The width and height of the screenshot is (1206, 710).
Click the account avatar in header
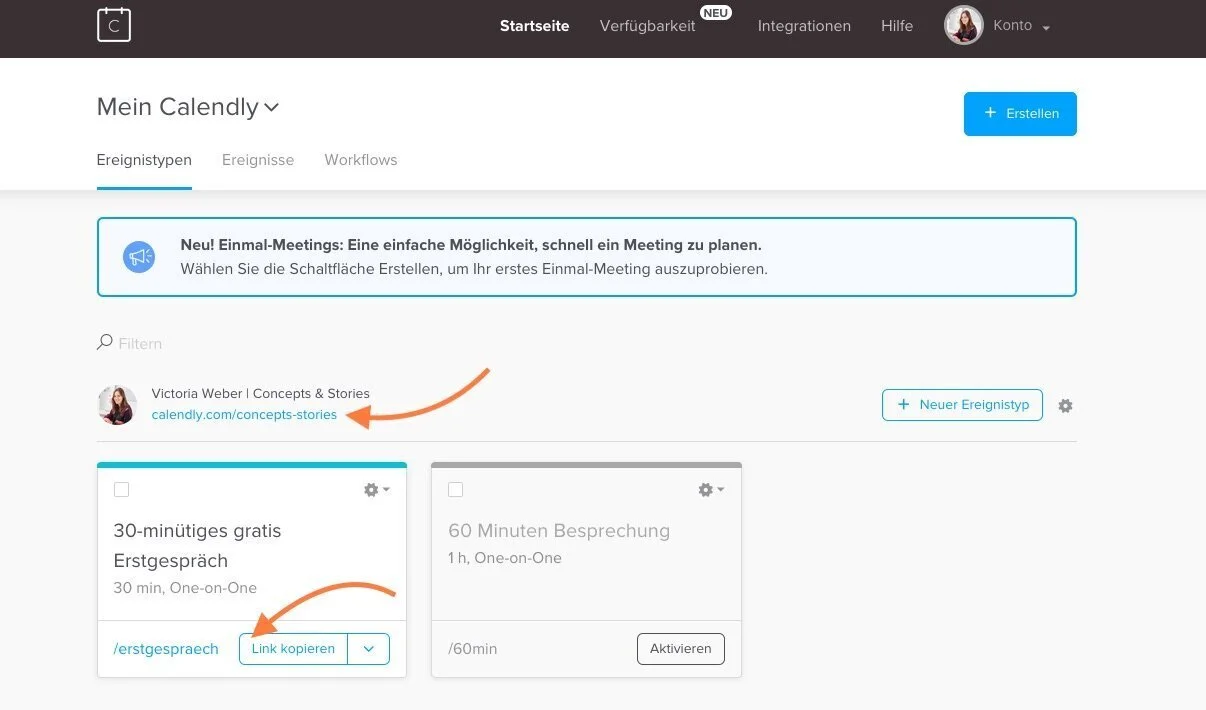coord(964,25)
